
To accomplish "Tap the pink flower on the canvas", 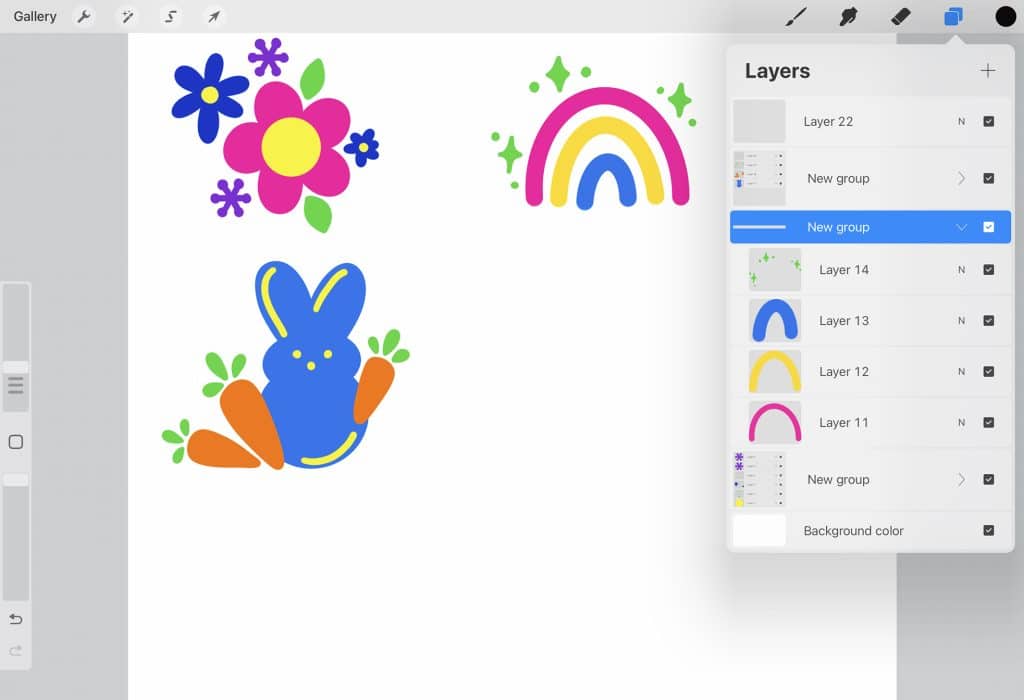I will coord(289,148).
